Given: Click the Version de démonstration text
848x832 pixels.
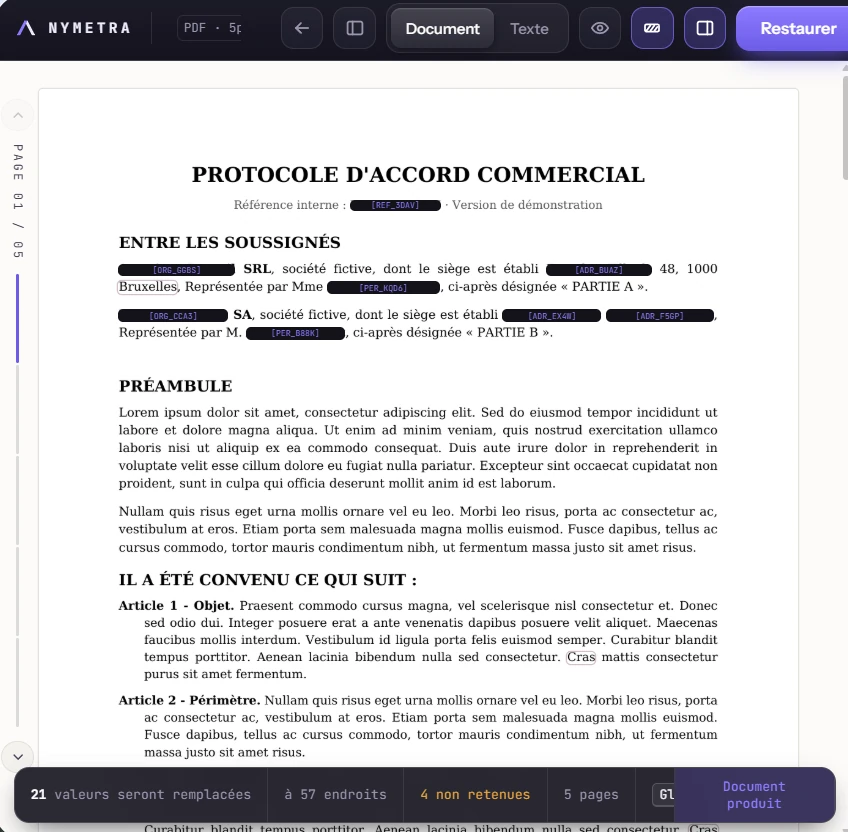Looking at the screenshot, I should pos(527,205).
